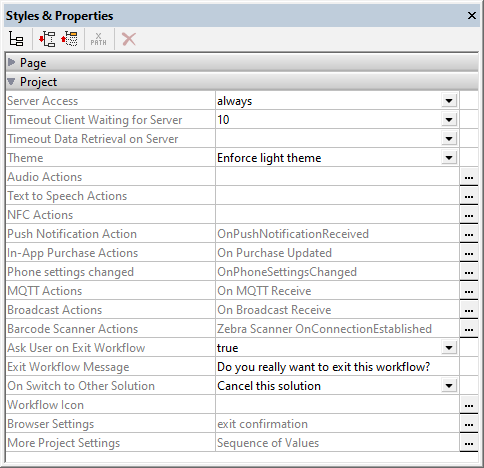This screenshot has width=484, height=468.
Task: Close the Styles & Properties panel
Action: click(472, 16)
